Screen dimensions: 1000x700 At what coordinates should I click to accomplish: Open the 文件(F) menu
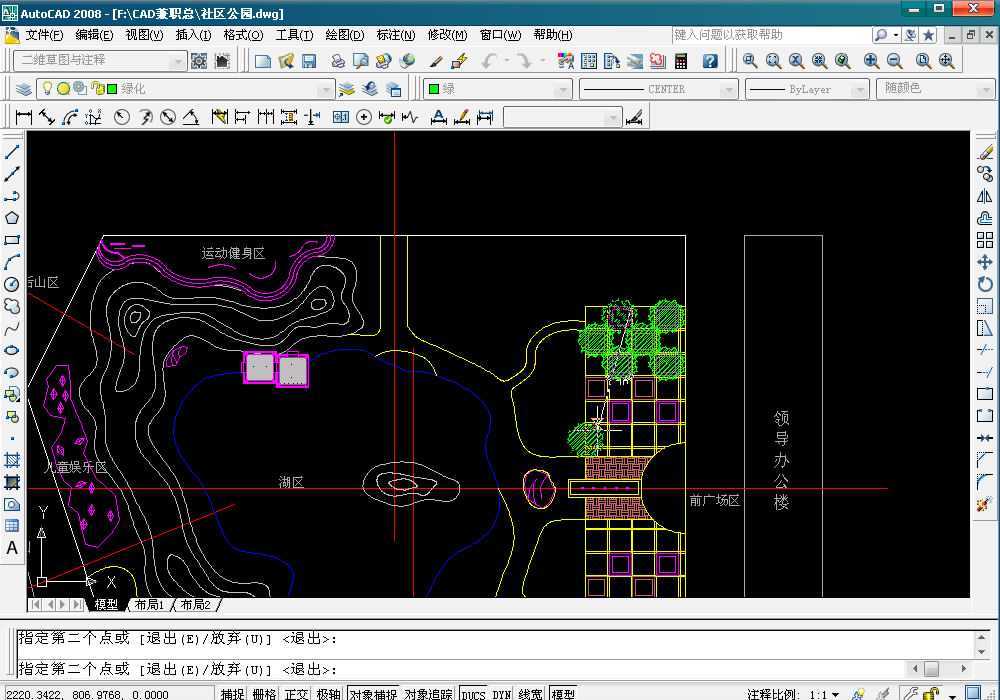pos(44,35)
